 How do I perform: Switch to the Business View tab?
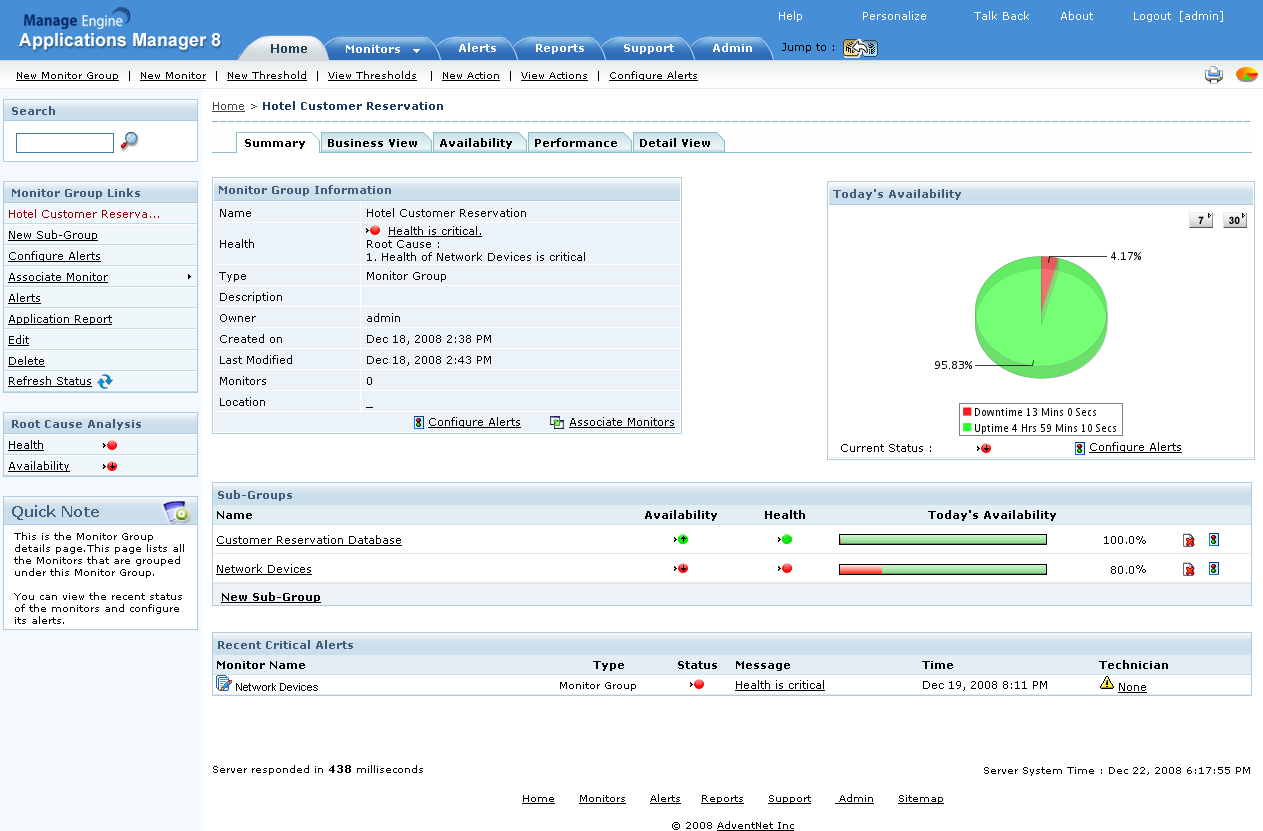372,143
